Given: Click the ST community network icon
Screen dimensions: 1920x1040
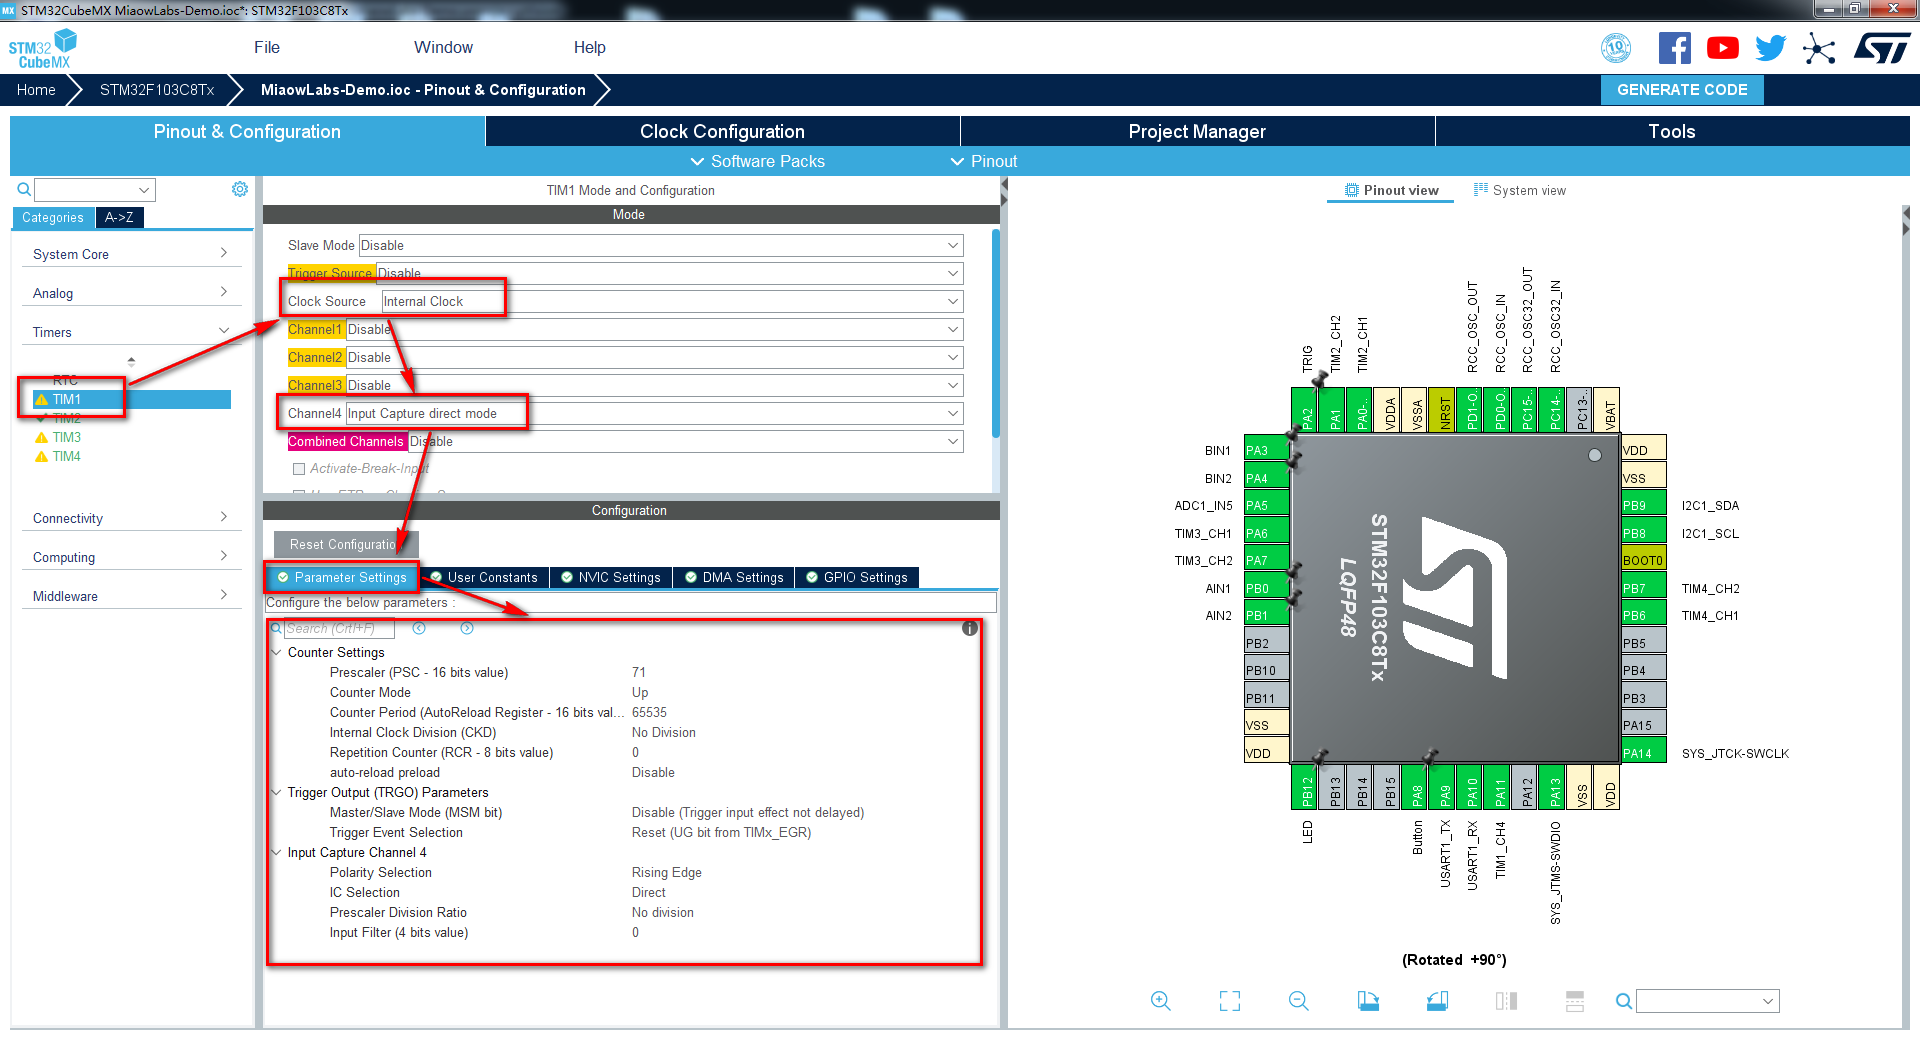Looking at the screenshot, I should coord(1819,48).
